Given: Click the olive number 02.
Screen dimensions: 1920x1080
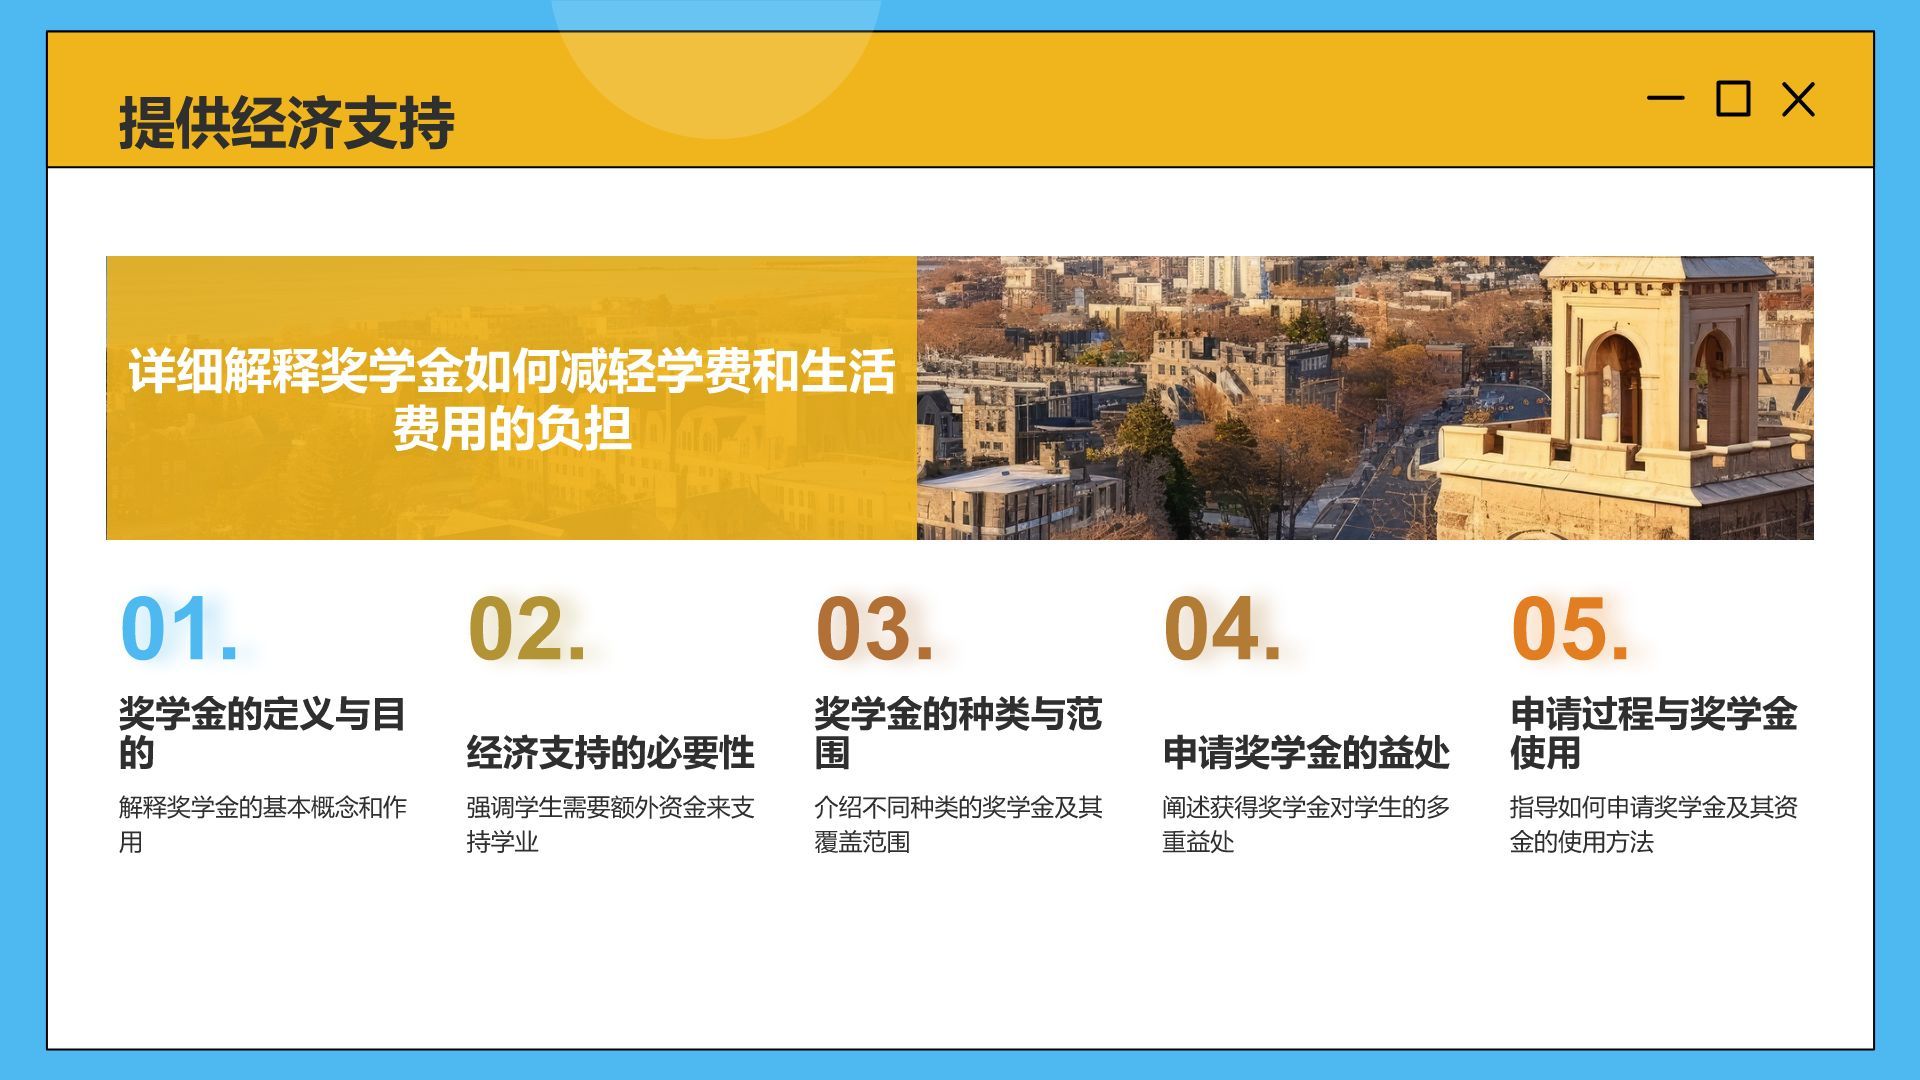Looking at the screenshot, I should point(526,629).
